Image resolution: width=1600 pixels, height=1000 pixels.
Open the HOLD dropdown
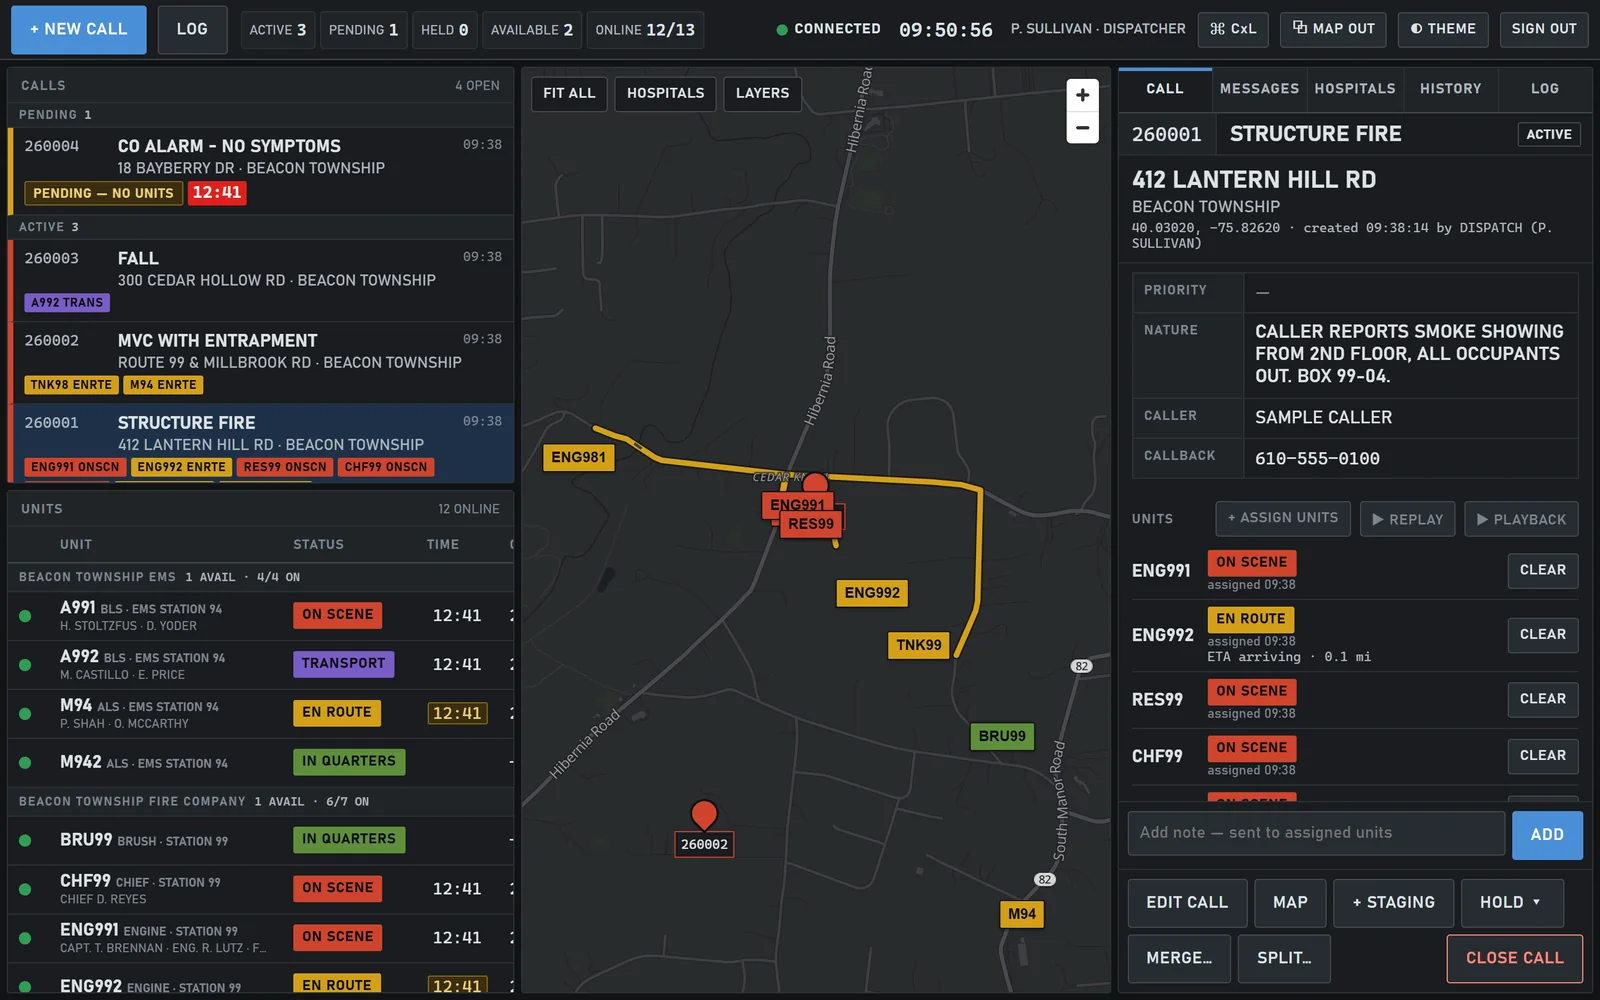click(1511, 902)
